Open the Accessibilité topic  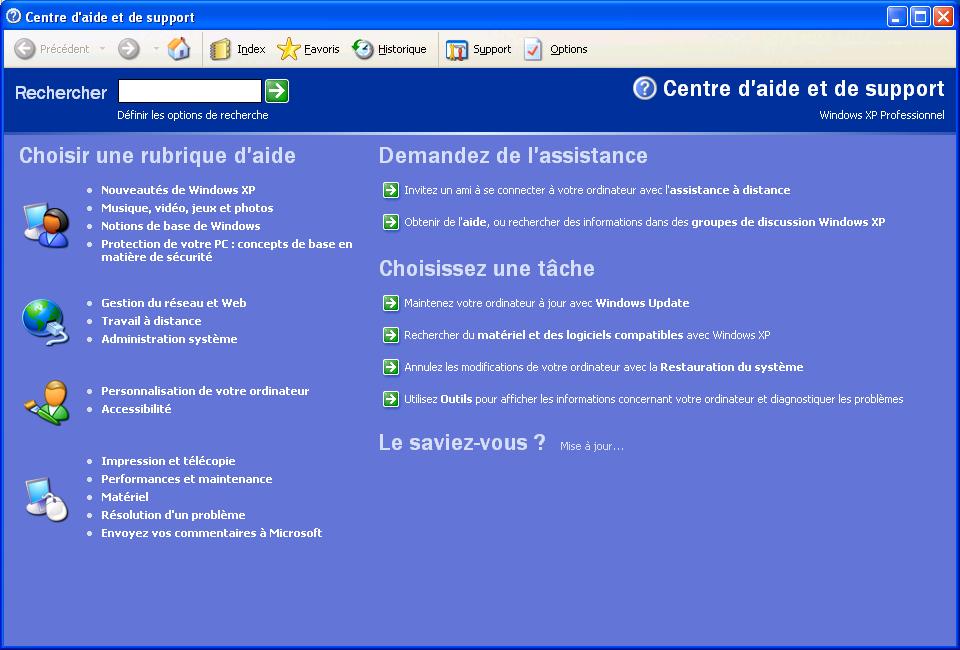tap(136, 409)
